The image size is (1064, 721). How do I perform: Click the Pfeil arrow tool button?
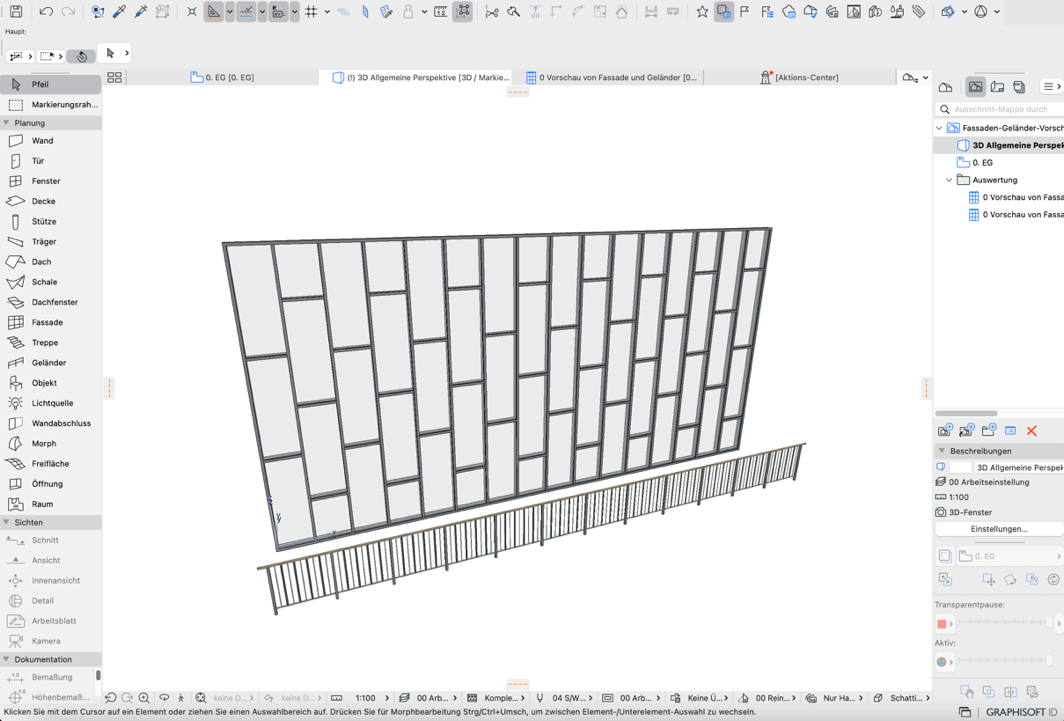point(51,84)
